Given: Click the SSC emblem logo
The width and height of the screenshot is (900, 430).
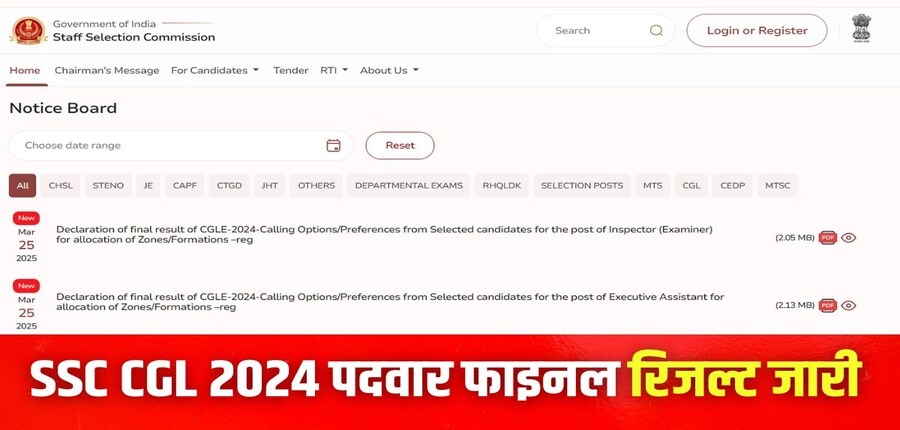Looking at the screenshot, I should 28,30.
